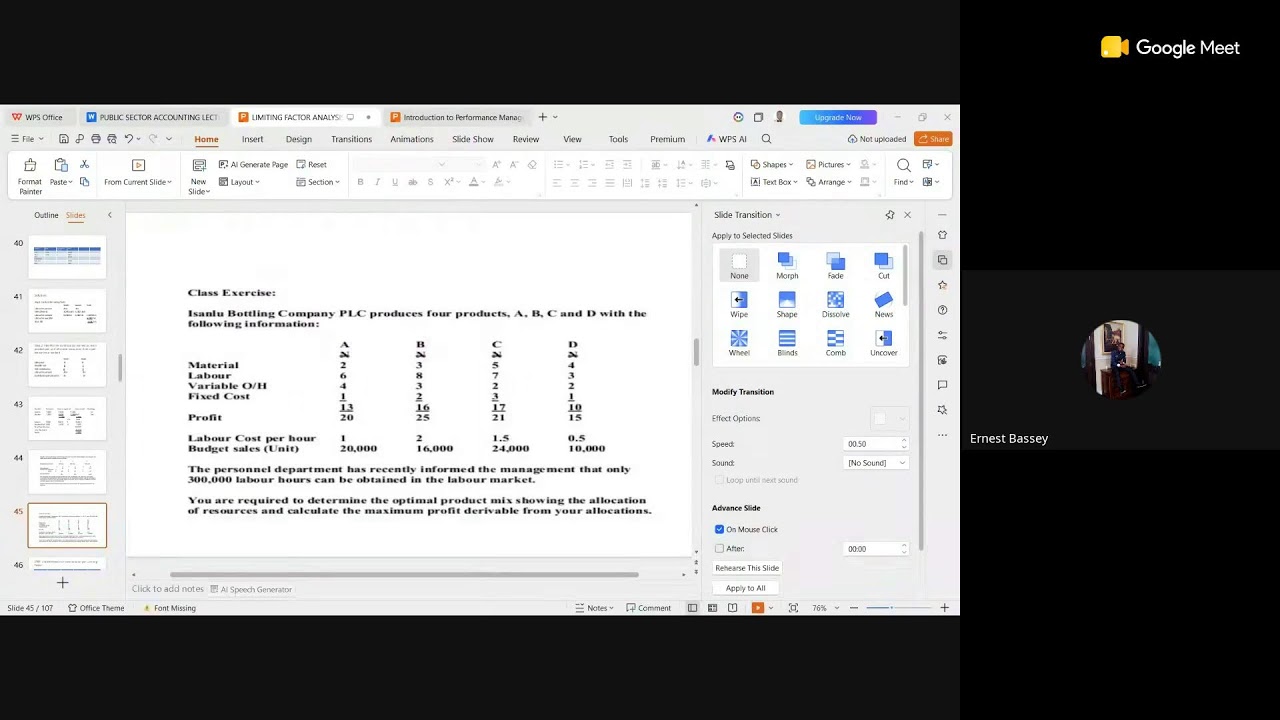The width and height of the screenshot is (1280, 720).
Task: Open the Sound dropdown
Action: (876, 463)
